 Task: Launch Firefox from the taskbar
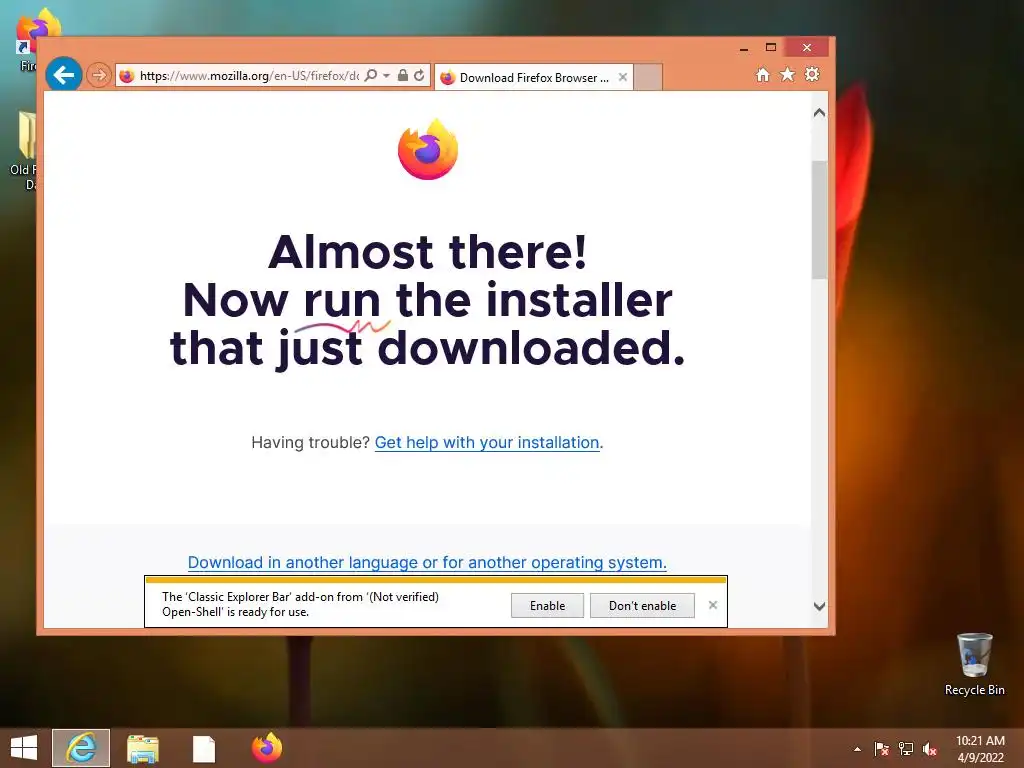click(x=266, y=748)
